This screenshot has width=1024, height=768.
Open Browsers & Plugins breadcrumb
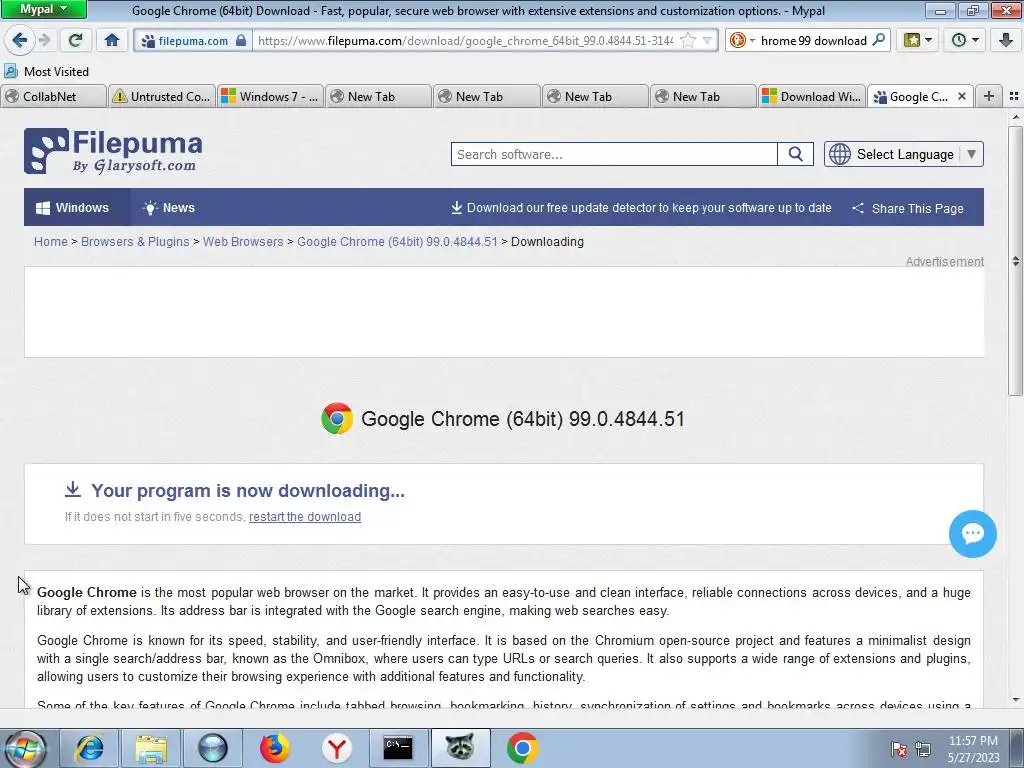135,242
